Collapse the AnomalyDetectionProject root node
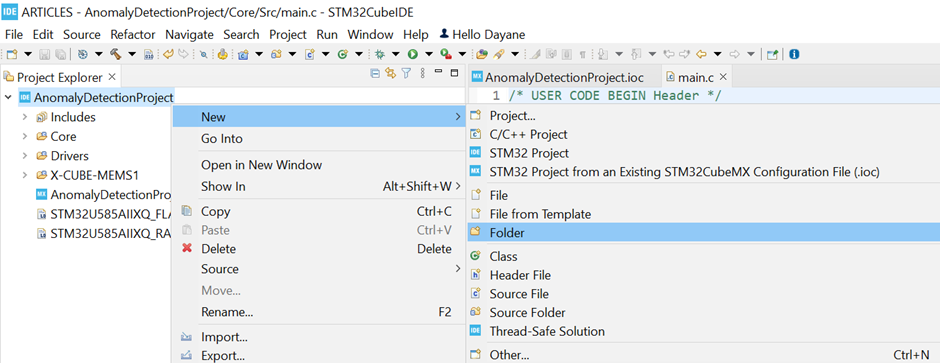 click(8, 97)
